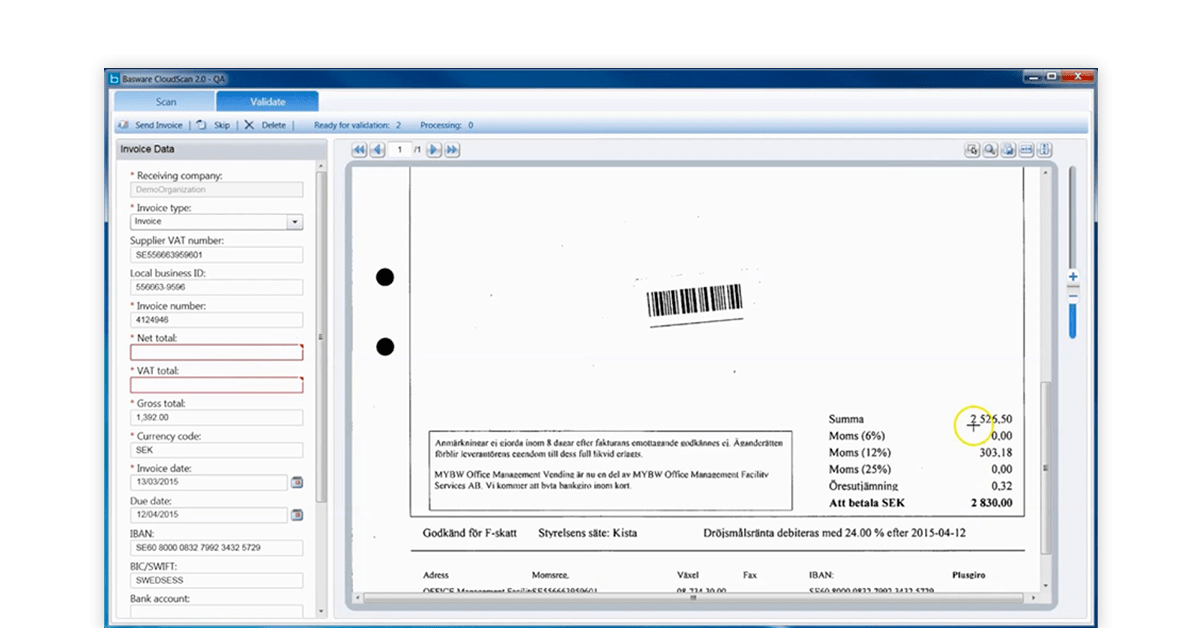
Task: Click the document viewer vertical scrollbar
Action: pos(1047,469)
